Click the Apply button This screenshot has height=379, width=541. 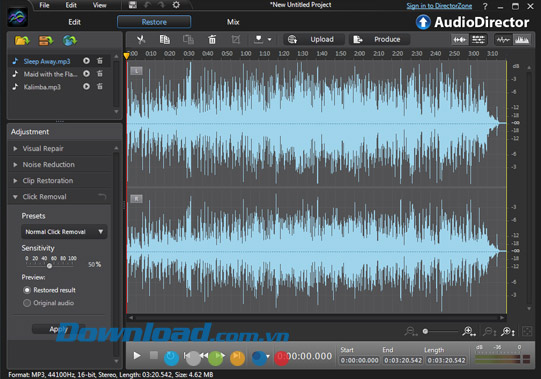point(58,329)
